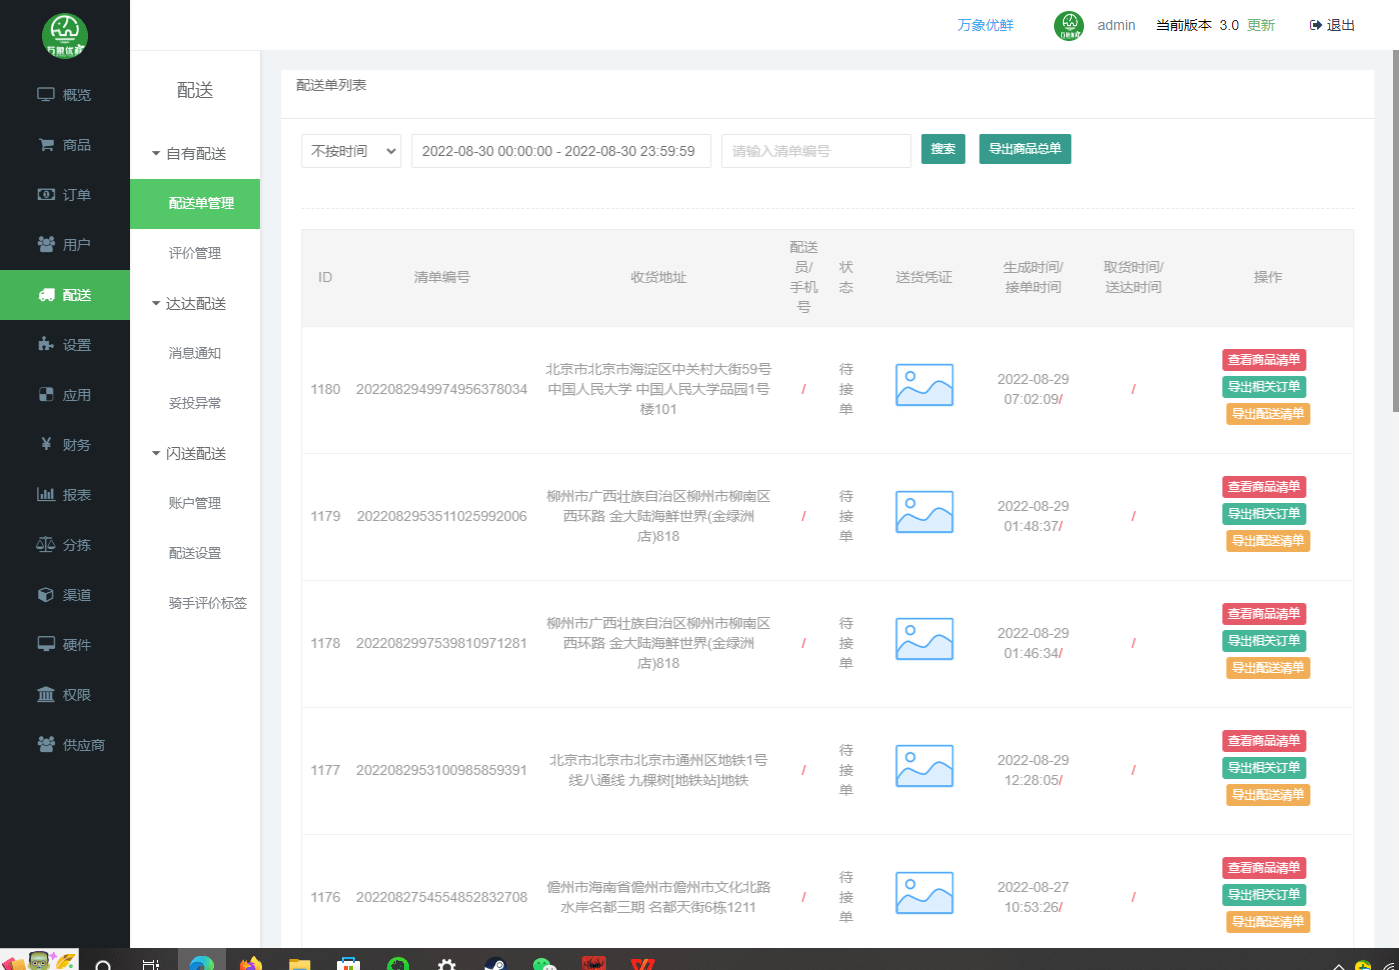Image resolution: width=1399 pixels, height=970 pixels.
Task: Click the 分拣 balance scale icon
Action: (46, 545)
